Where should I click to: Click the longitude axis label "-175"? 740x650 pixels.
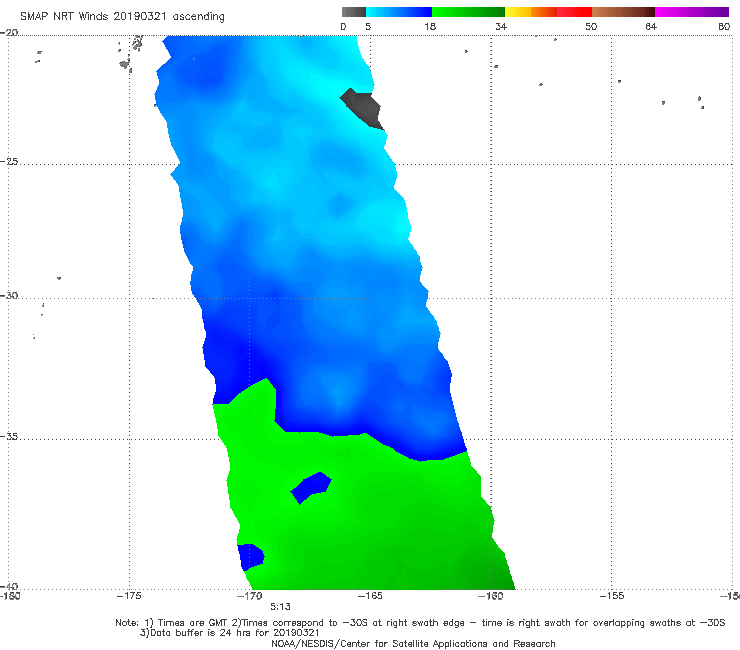pos(129,596)
